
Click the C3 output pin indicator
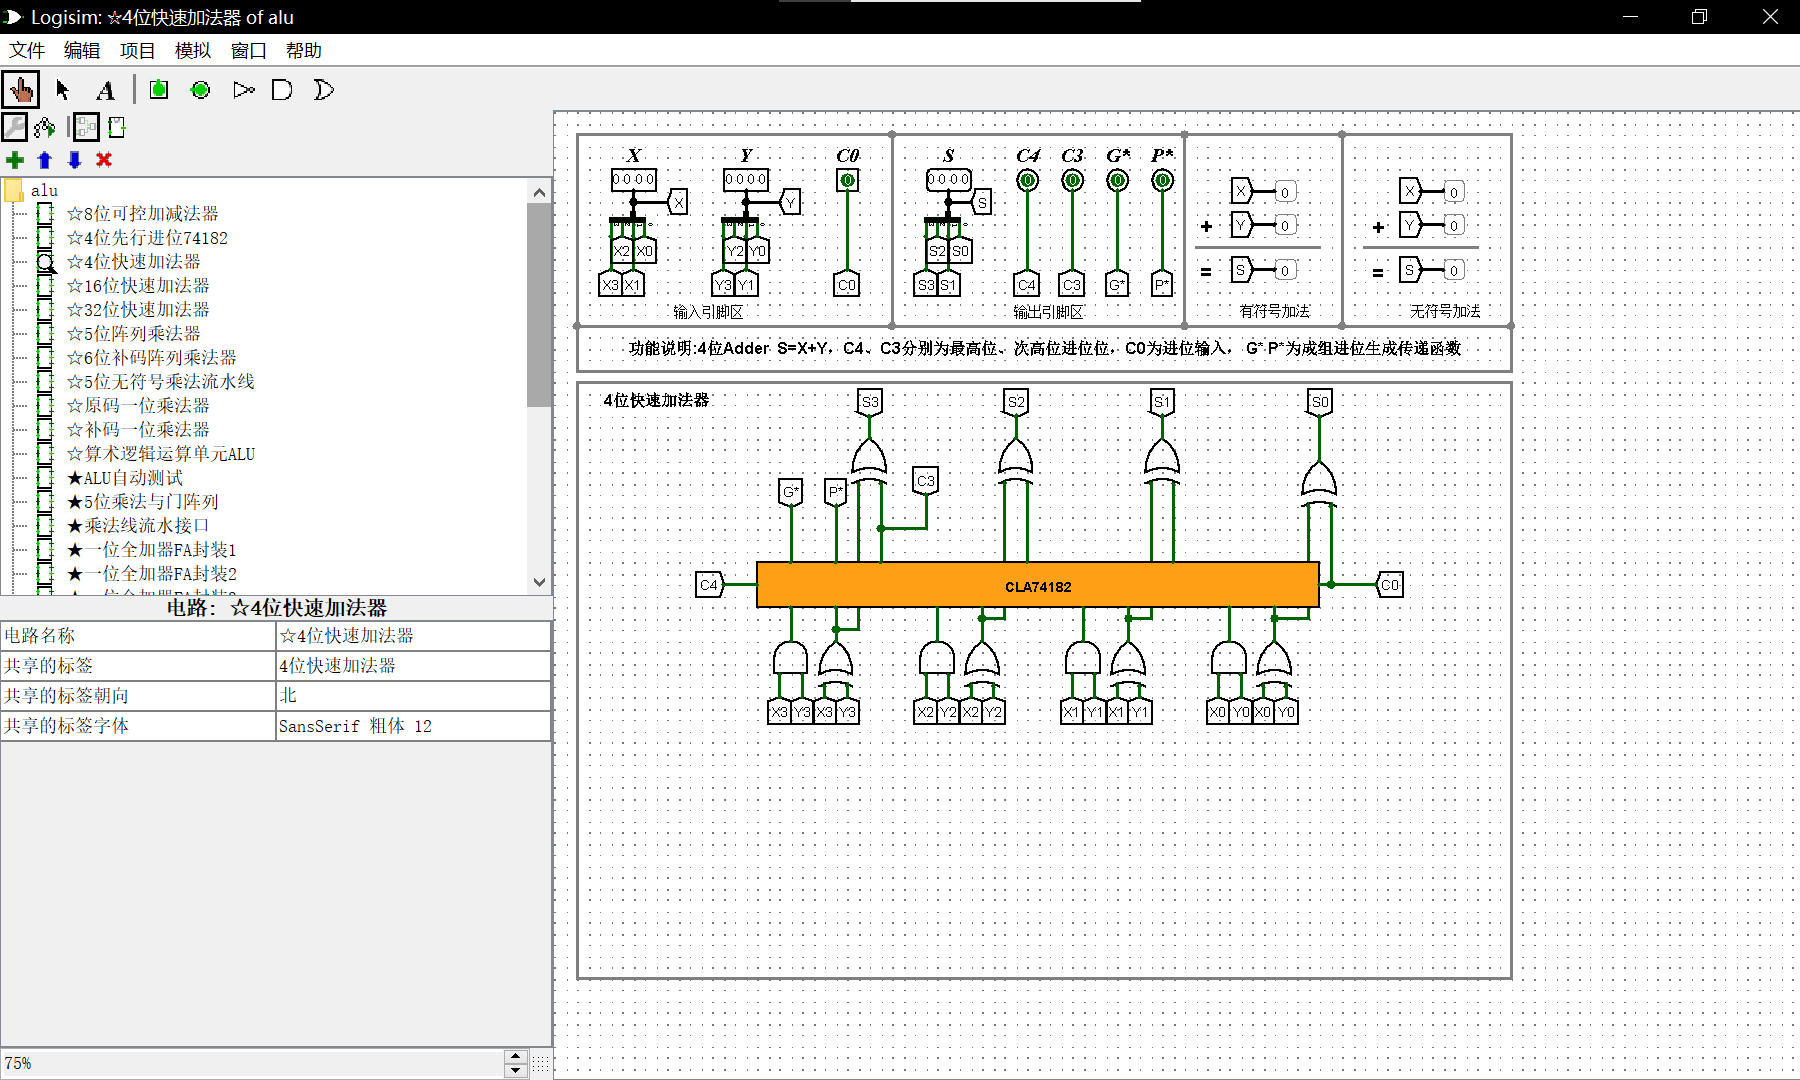pos(1072,180)
